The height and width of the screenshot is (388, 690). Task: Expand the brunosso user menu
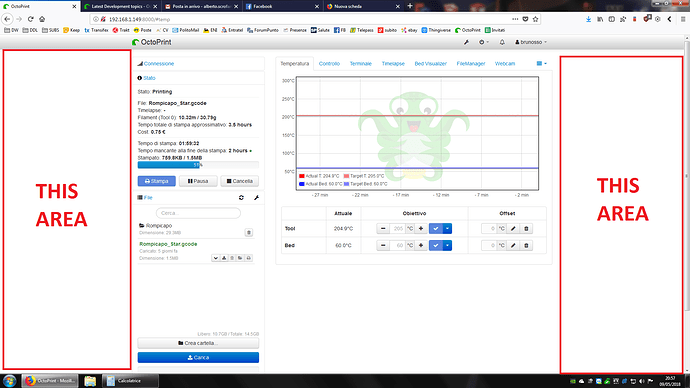click(531, 42)
